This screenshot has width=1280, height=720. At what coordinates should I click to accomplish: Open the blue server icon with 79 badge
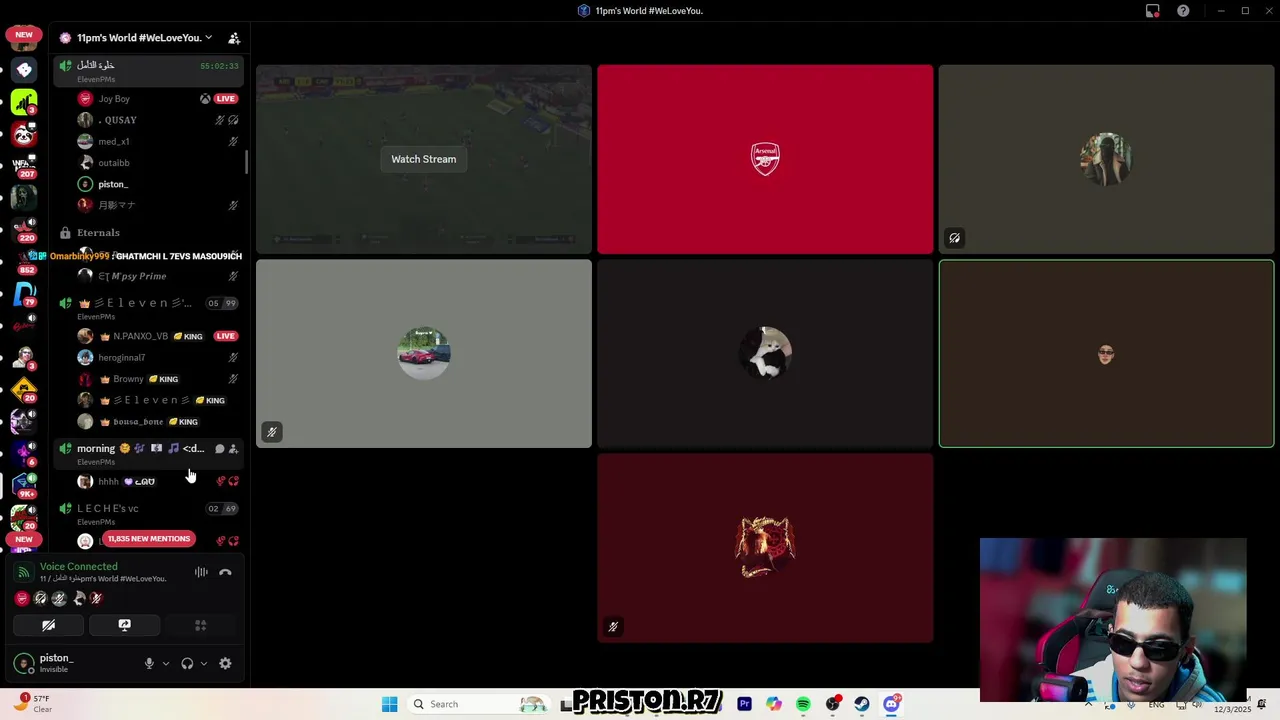click(x=24, y=294)
